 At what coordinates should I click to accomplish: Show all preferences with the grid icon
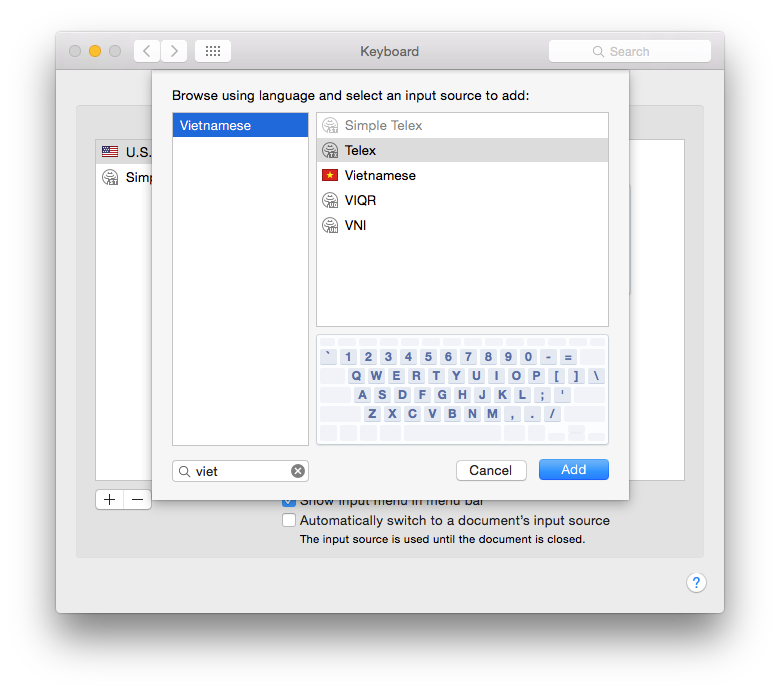pyautogui.click(x=213, y=51)
